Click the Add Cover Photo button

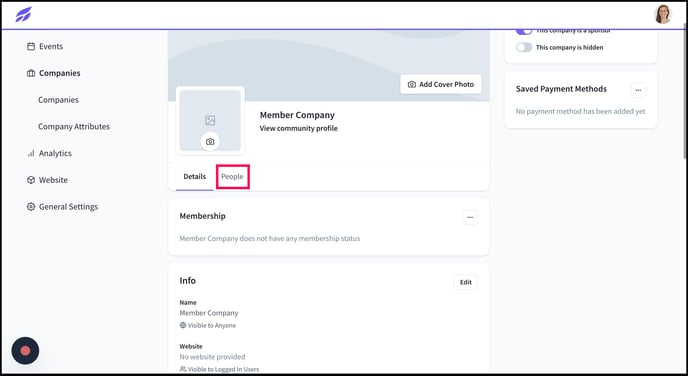(441, 84)
